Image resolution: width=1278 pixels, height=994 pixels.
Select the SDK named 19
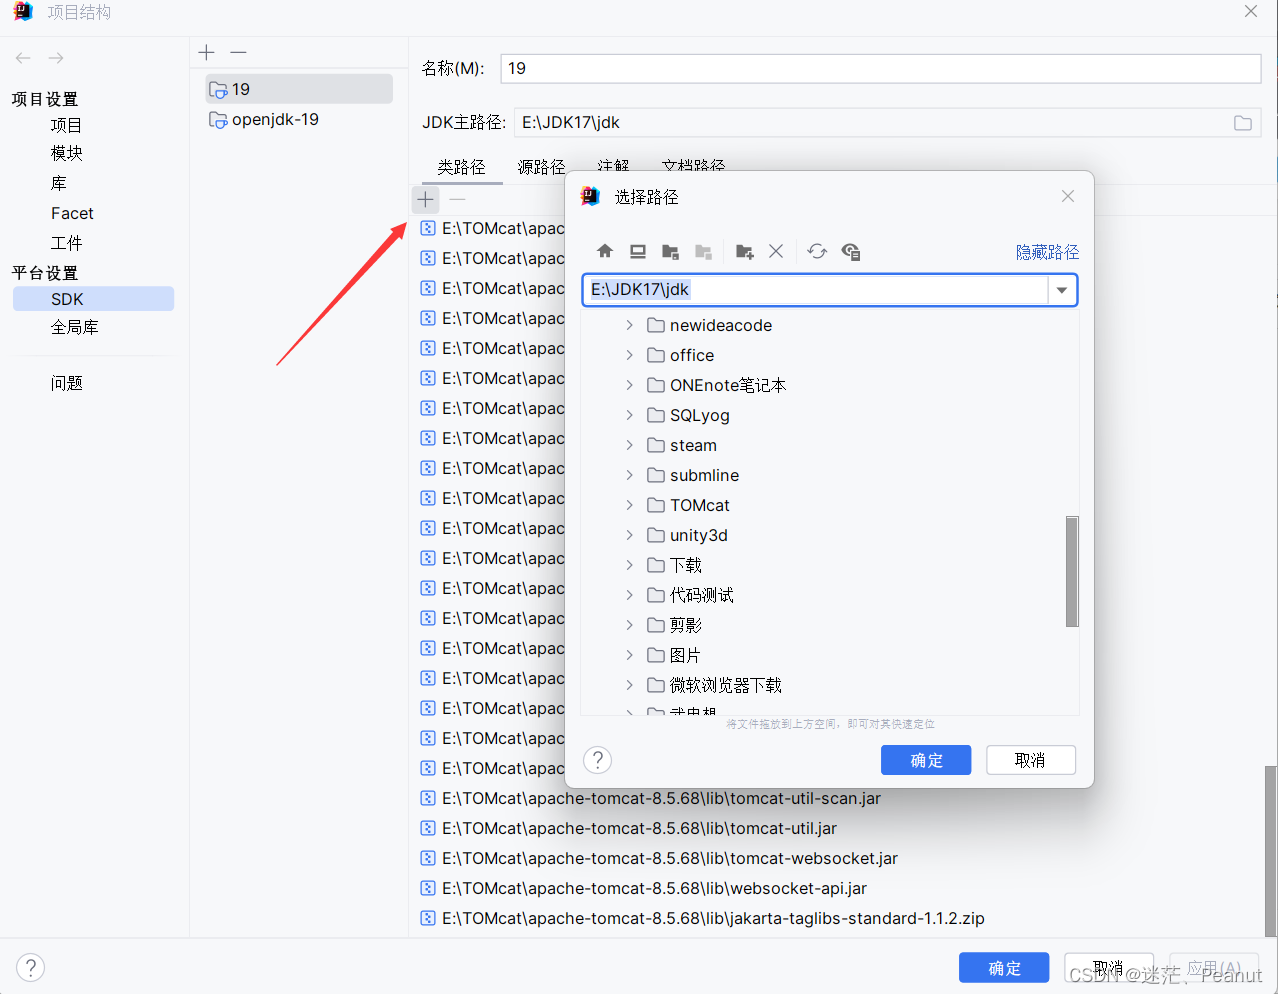299,89
